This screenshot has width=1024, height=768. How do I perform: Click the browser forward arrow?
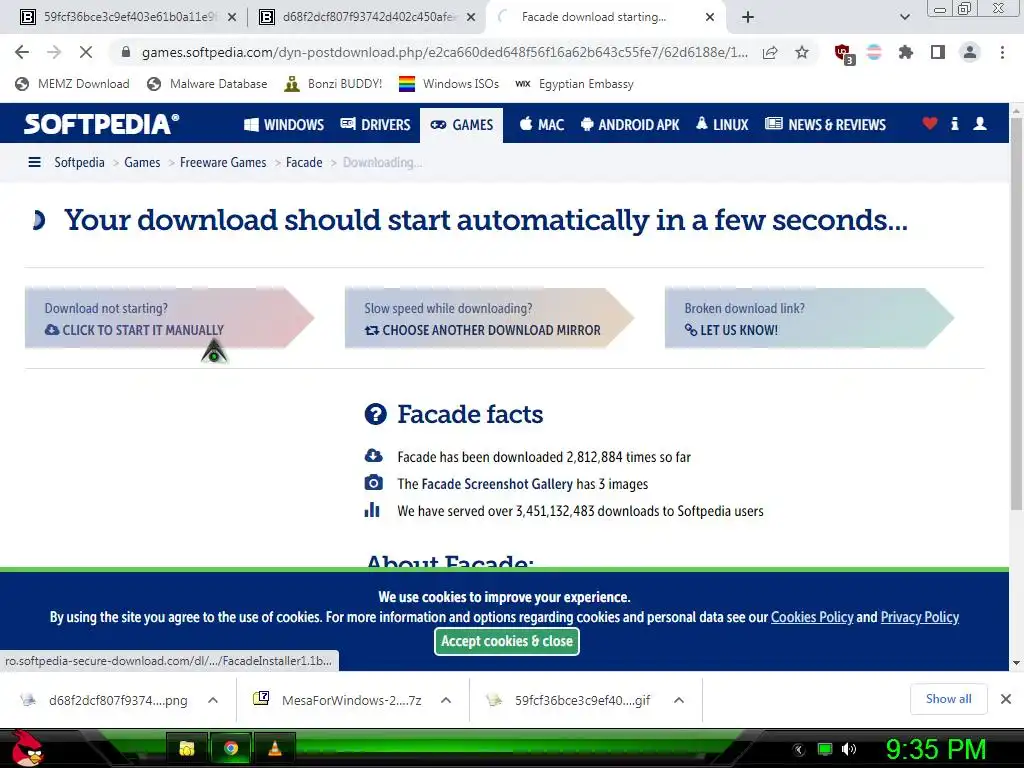pyautogui.click(x=54, y=52)
